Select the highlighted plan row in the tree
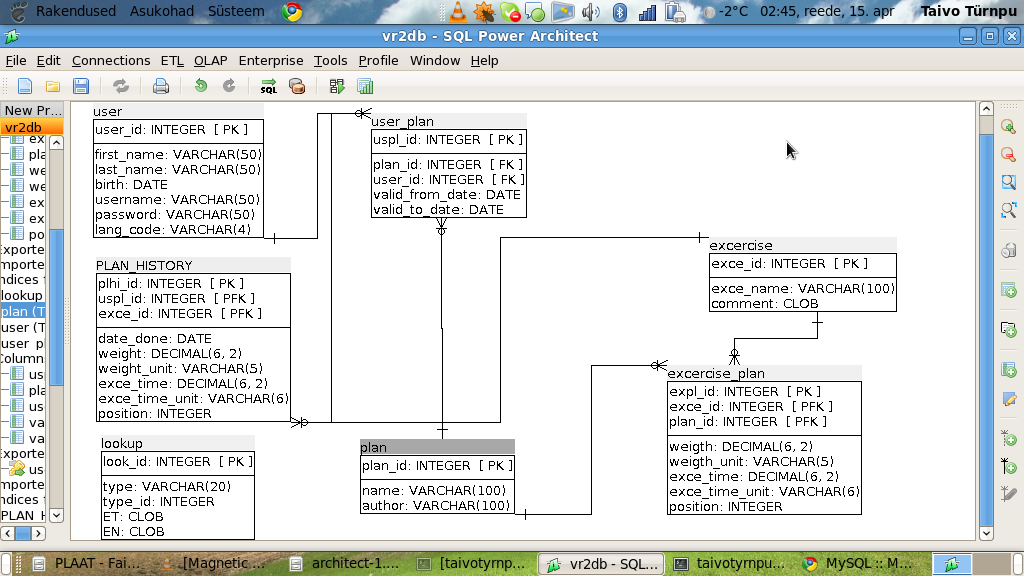Viewport: 1024px width, 576px height. [24, 312]
